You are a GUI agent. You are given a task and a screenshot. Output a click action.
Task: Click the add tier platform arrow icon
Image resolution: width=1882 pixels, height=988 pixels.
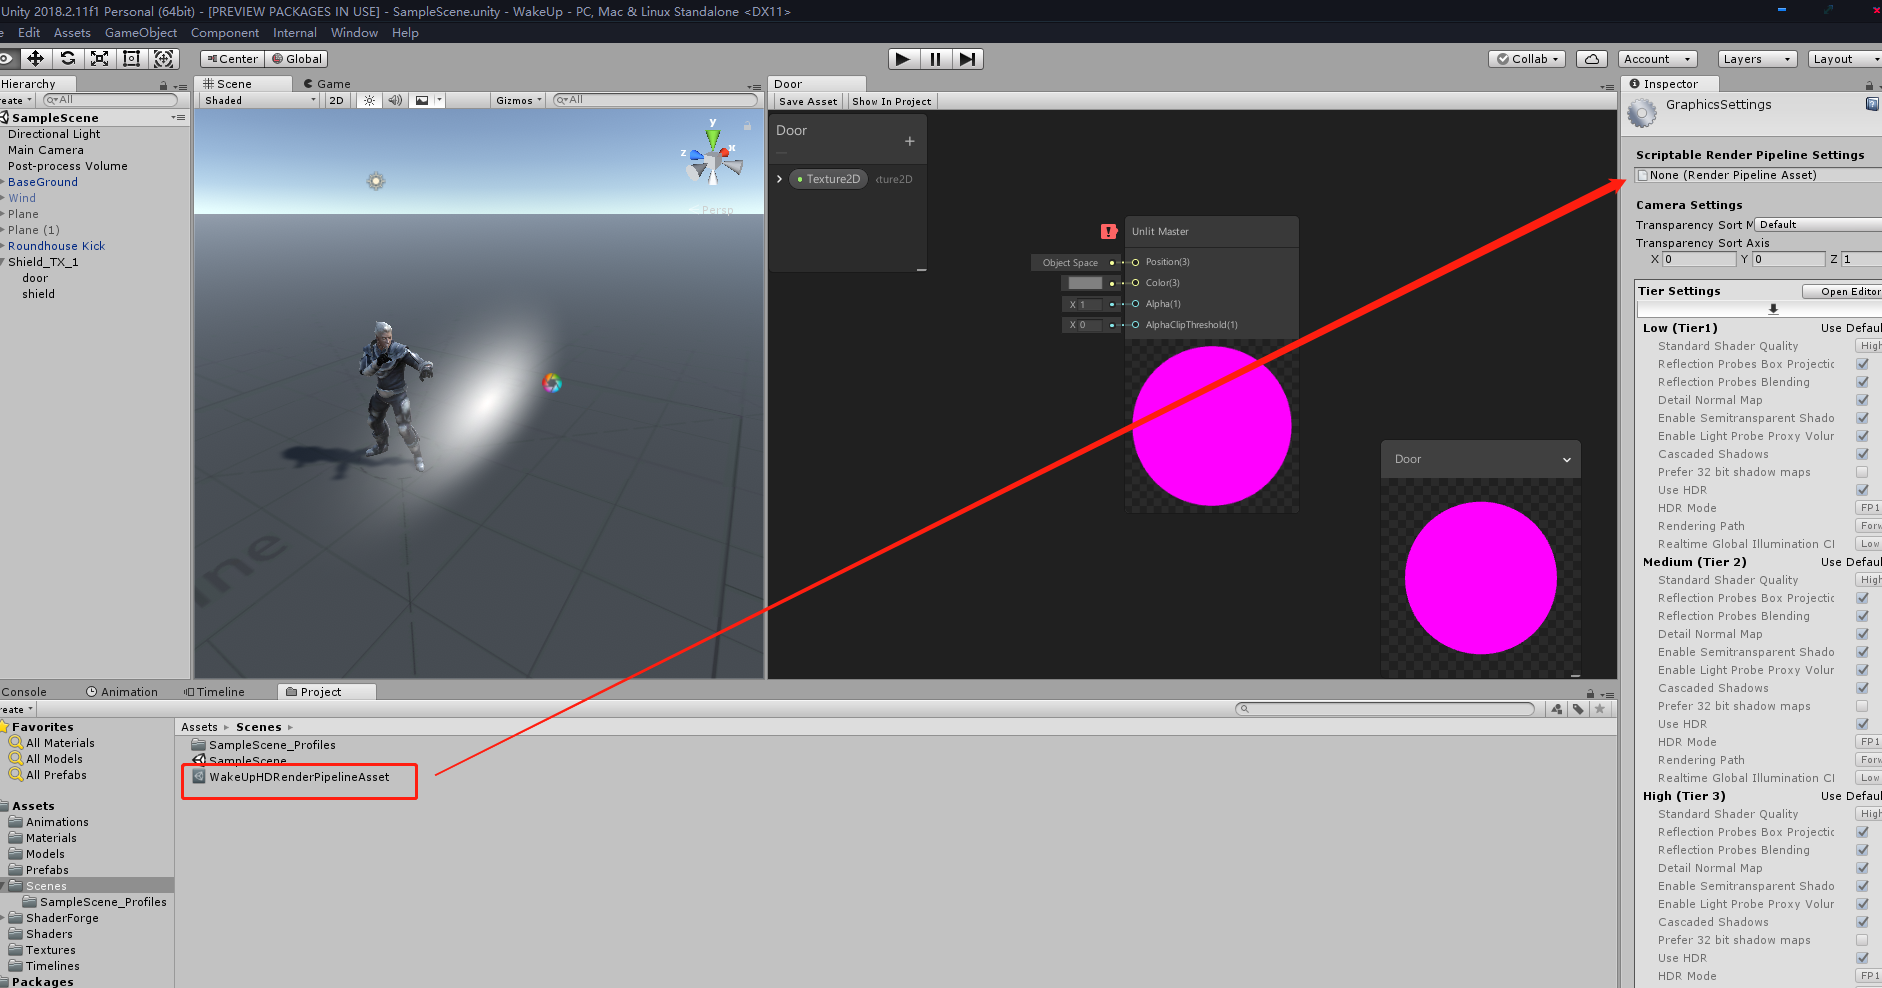(1773, 309)
